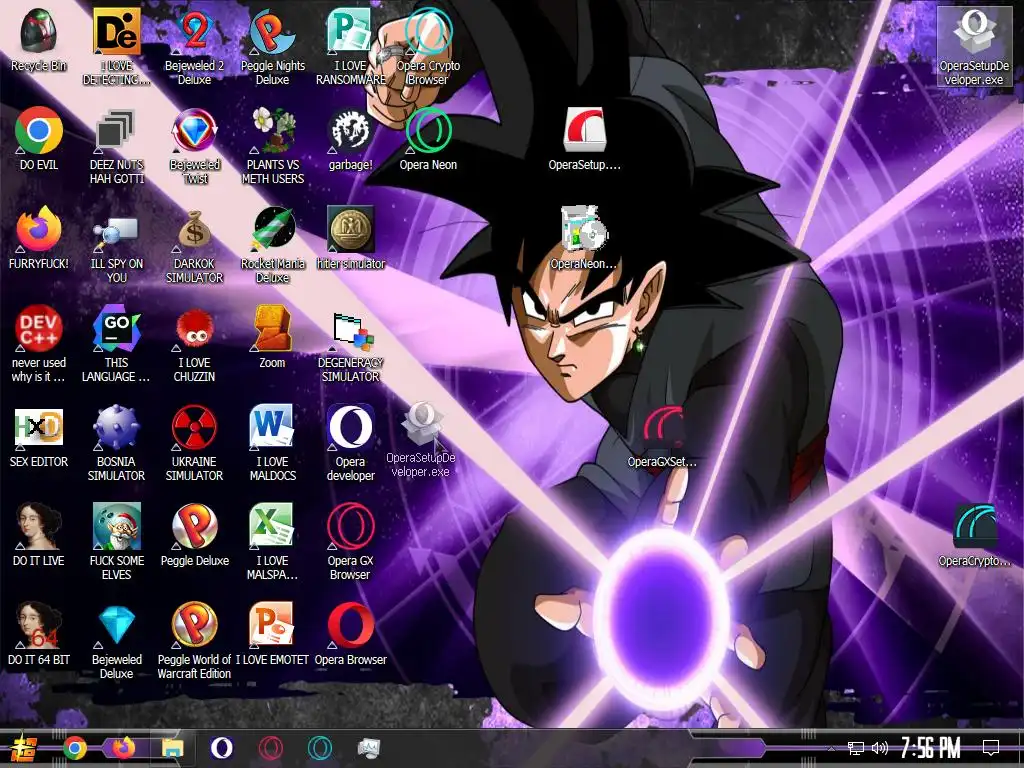Launch teal Opera Crypto taskbar icon
The image size is (1024, 768).
(320, 748)
